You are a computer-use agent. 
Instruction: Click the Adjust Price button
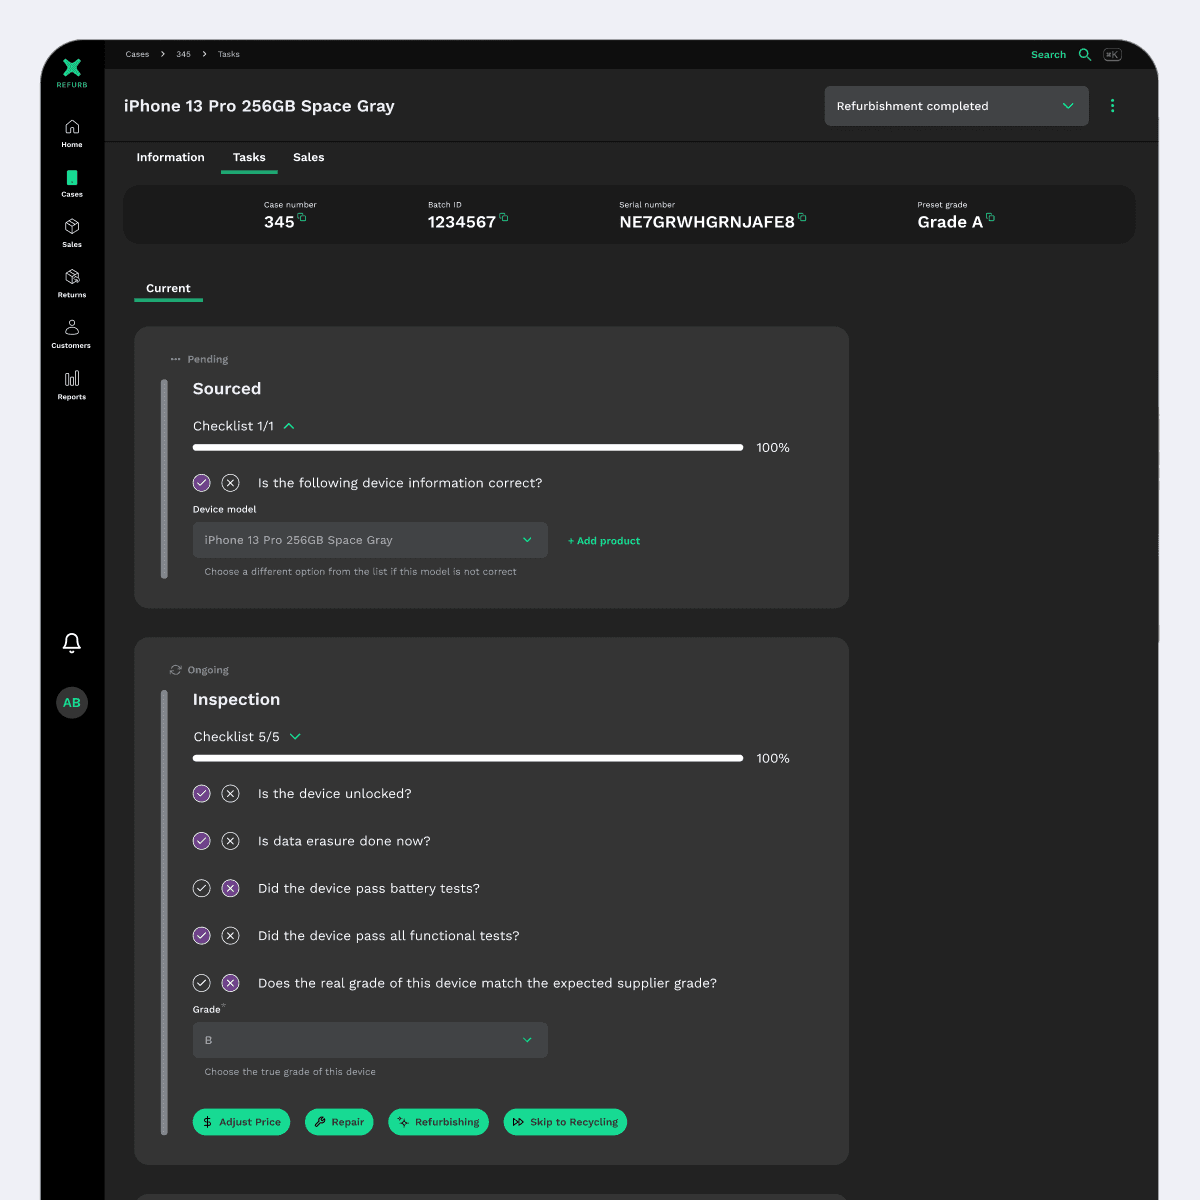tap(241, 1122)
